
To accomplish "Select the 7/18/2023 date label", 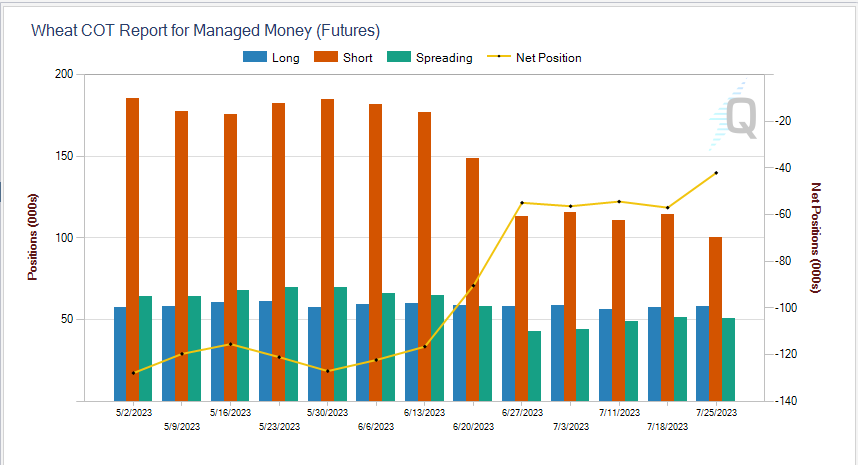I will coord(668,427).
